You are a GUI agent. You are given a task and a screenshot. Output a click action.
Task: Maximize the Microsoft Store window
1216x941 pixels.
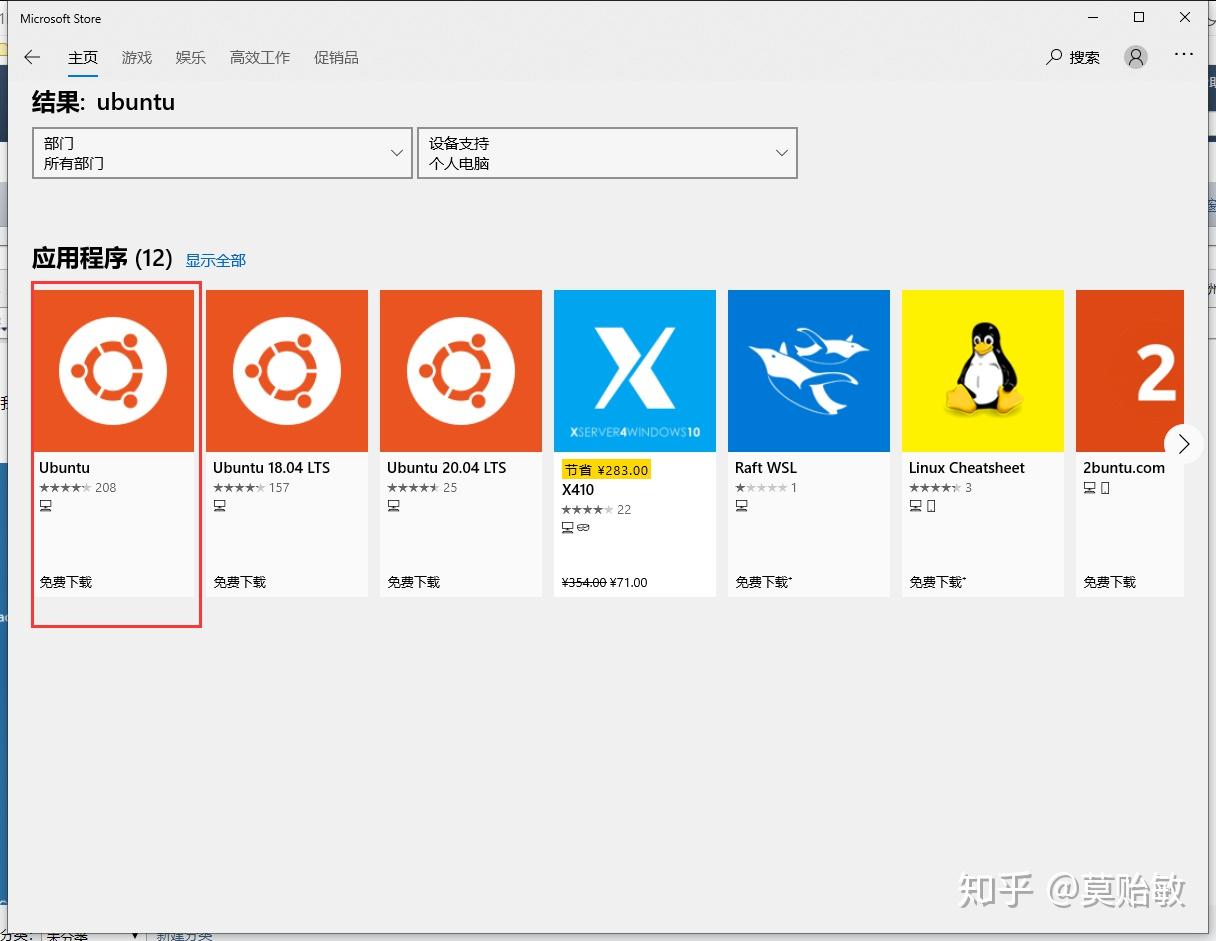tap(1138, 18)
